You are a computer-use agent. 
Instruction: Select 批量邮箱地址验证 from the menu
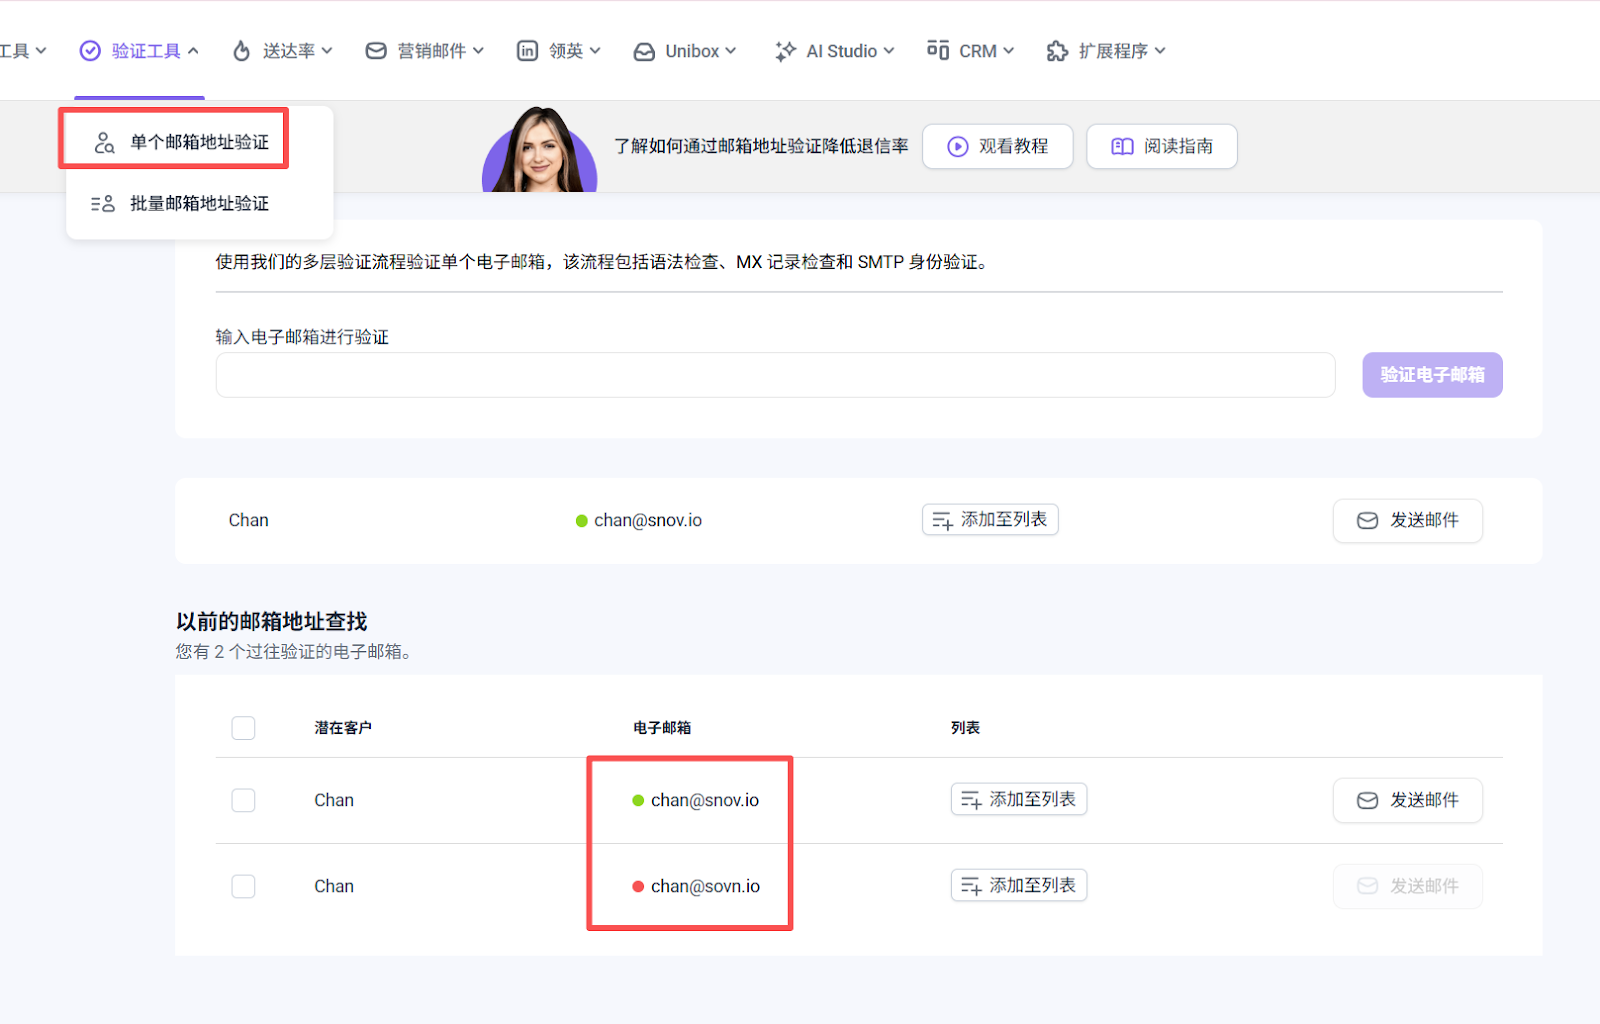(197, 203)
